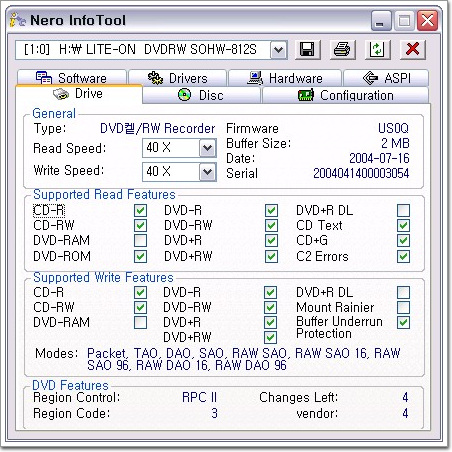Toggle CD Text read checkbox
The image size is (452, 452).
coord(403,225)
